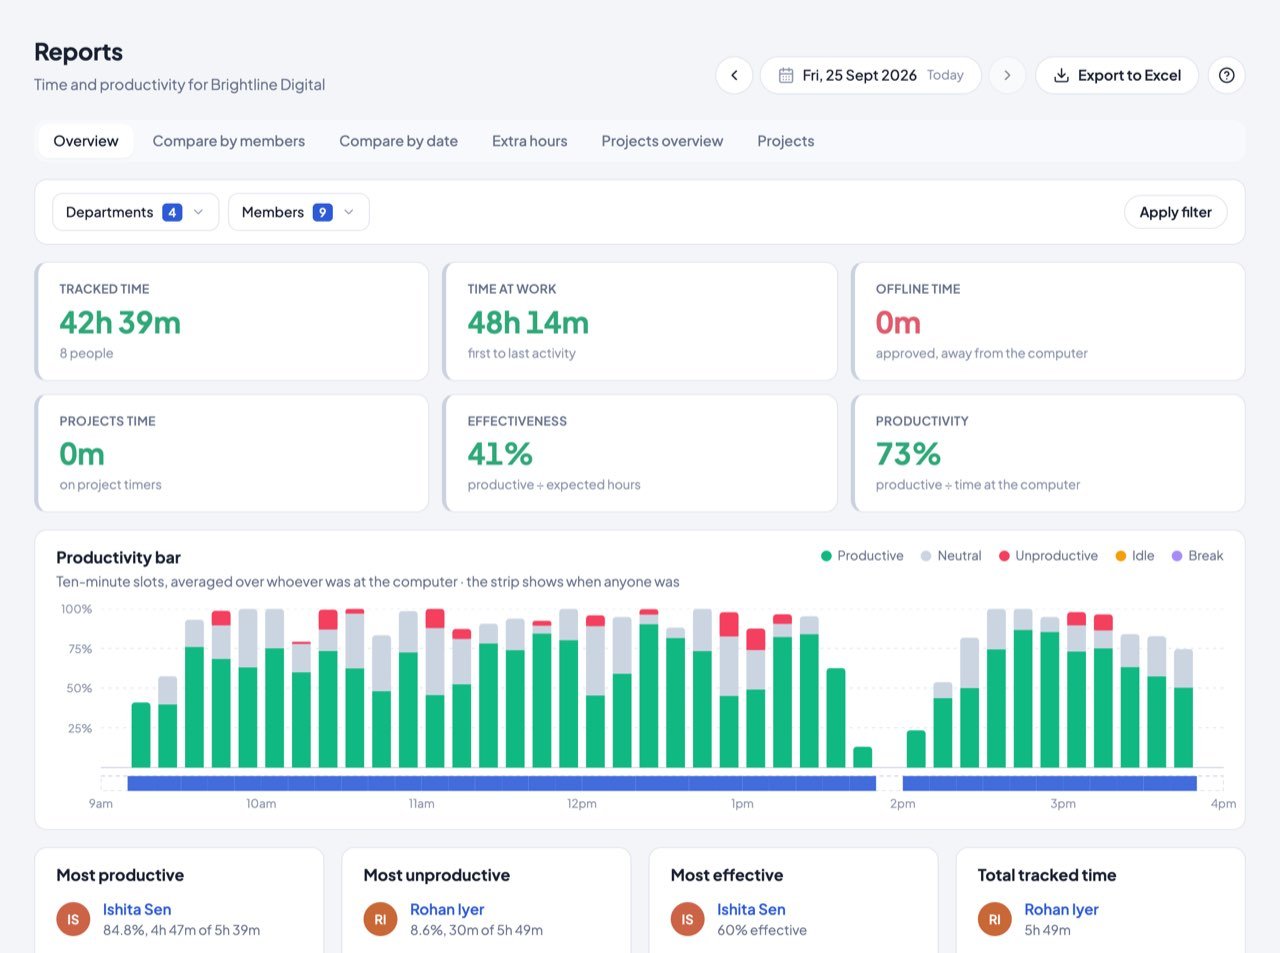Click the download icon on Export to Excel
The height and width of the screenshot is (953, 1280).
tap(1061, 75)
